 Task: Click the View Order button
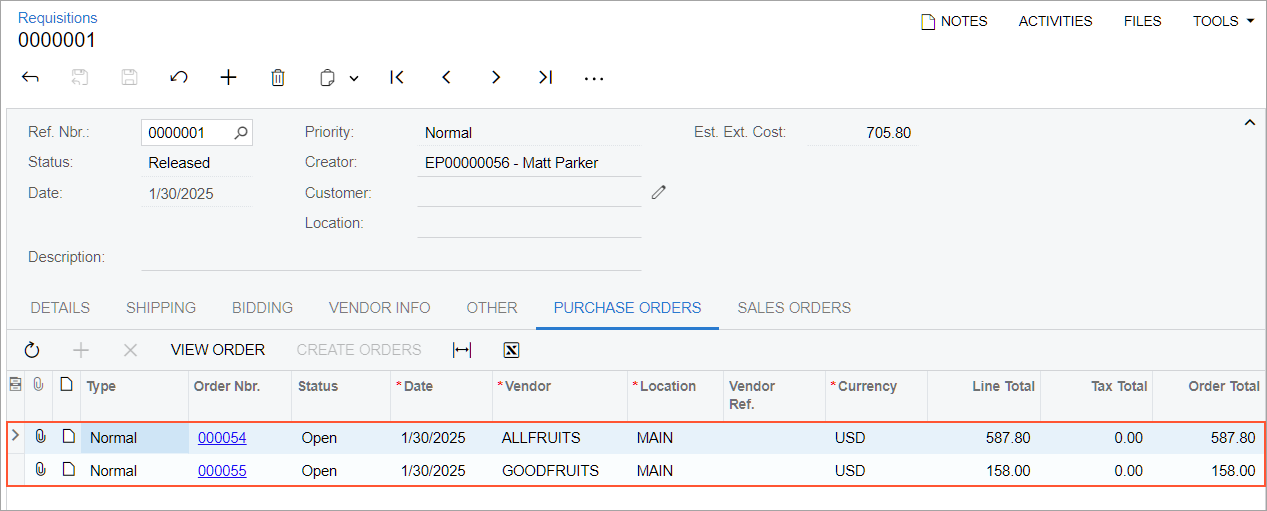point(218,350)
